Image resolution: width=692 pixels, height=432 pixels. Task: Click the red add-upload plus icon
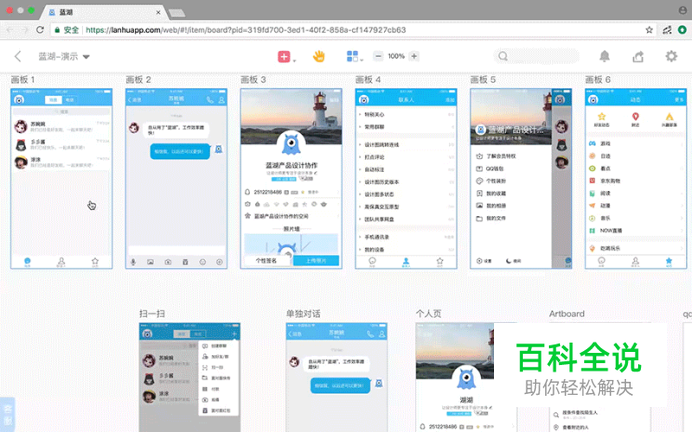pyautogui.click(x=284, y=56)
